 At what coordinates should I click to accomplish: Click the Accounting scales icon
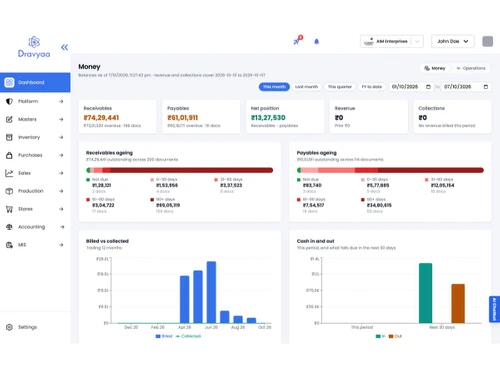[x=9, y=227]
